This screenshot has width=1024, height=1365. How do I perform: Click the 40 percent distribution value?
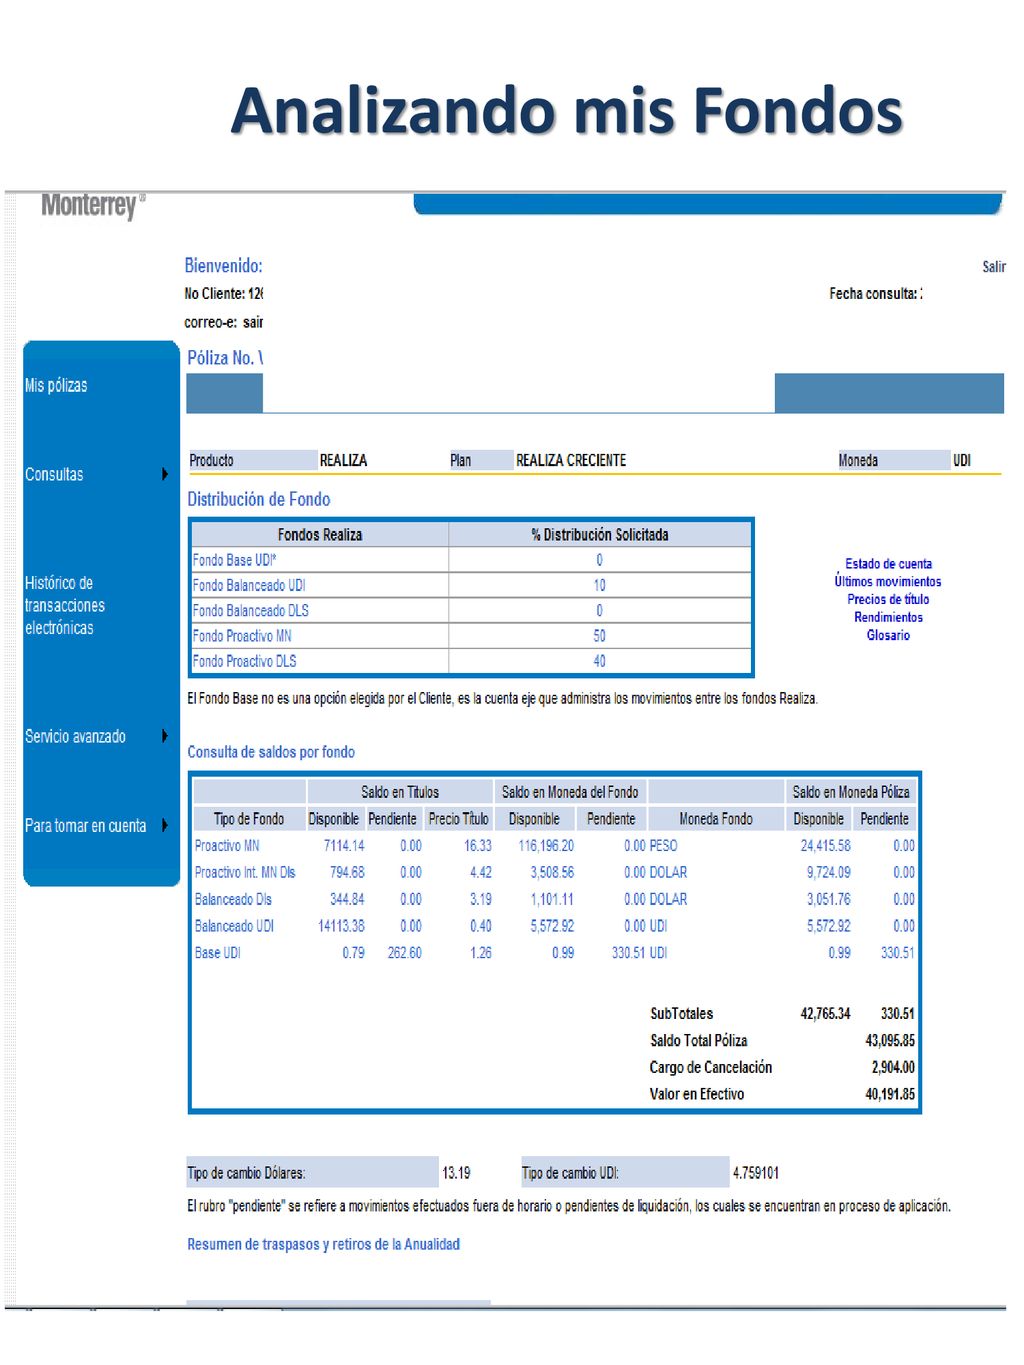(x=599, y=661)
